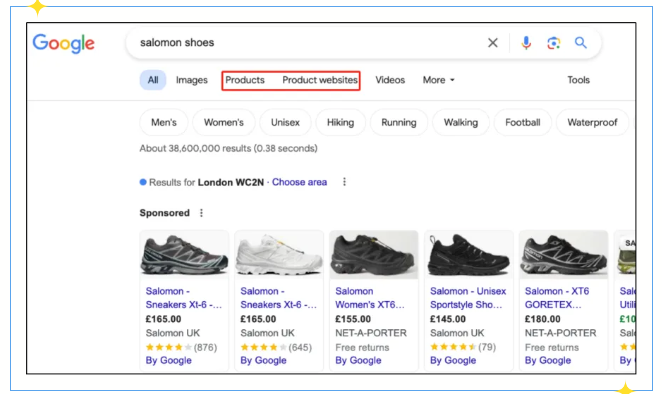Click the London WC2N location text
This screenshot has width=662, height=394.
coord(231,182)
